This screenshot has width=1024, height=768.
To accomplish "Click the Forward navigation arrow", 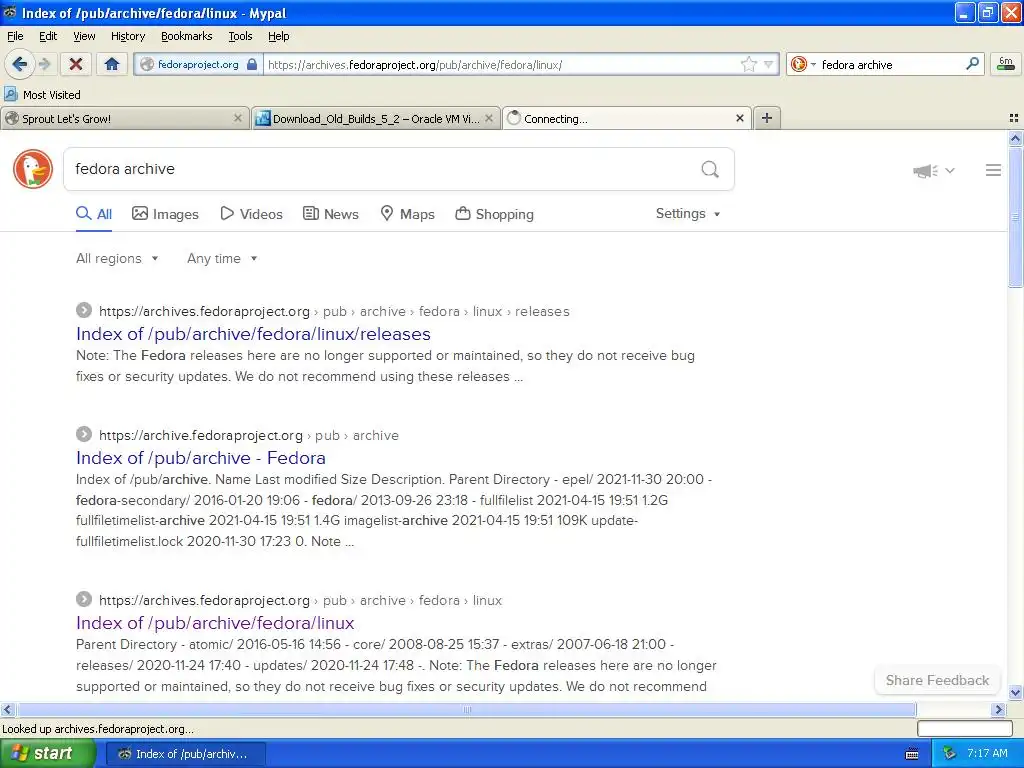I will point(45,64).
